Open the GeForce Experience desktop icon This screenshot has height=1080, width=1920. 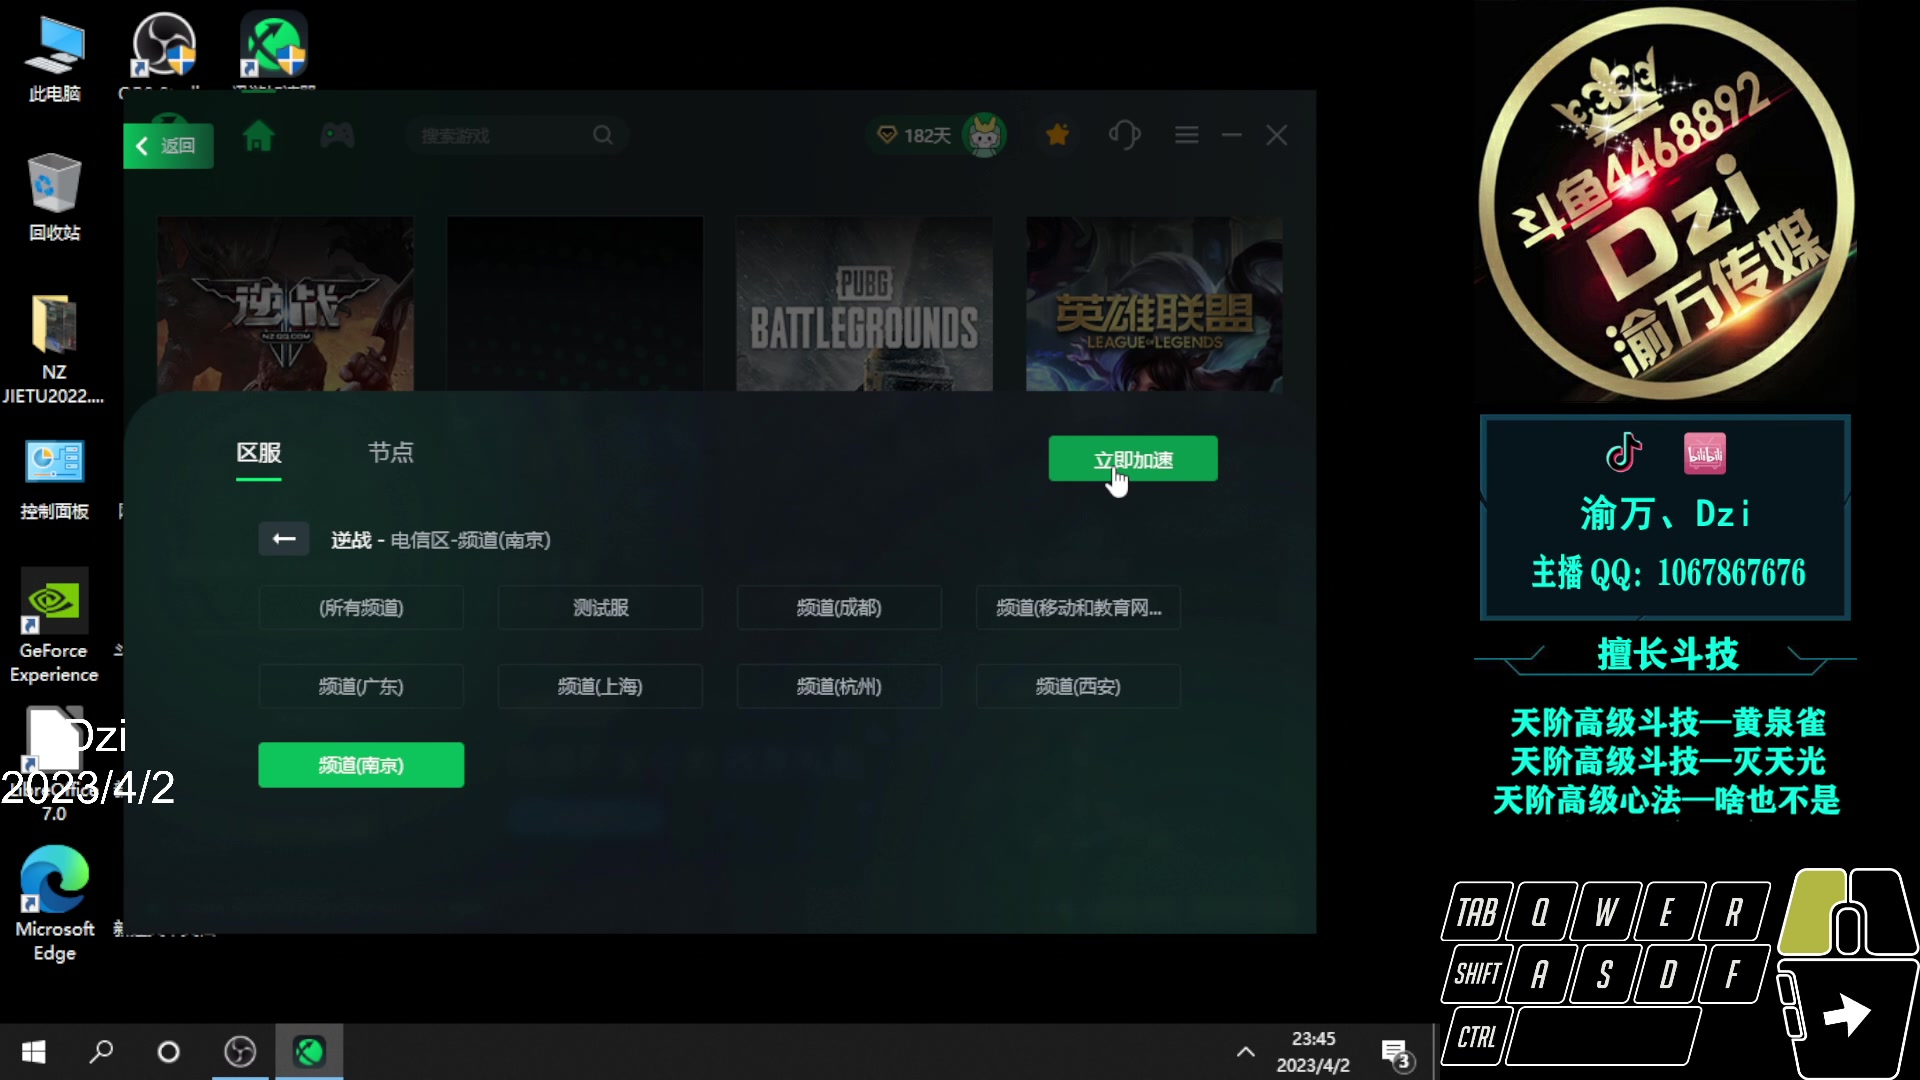click(x=54, y=626)
